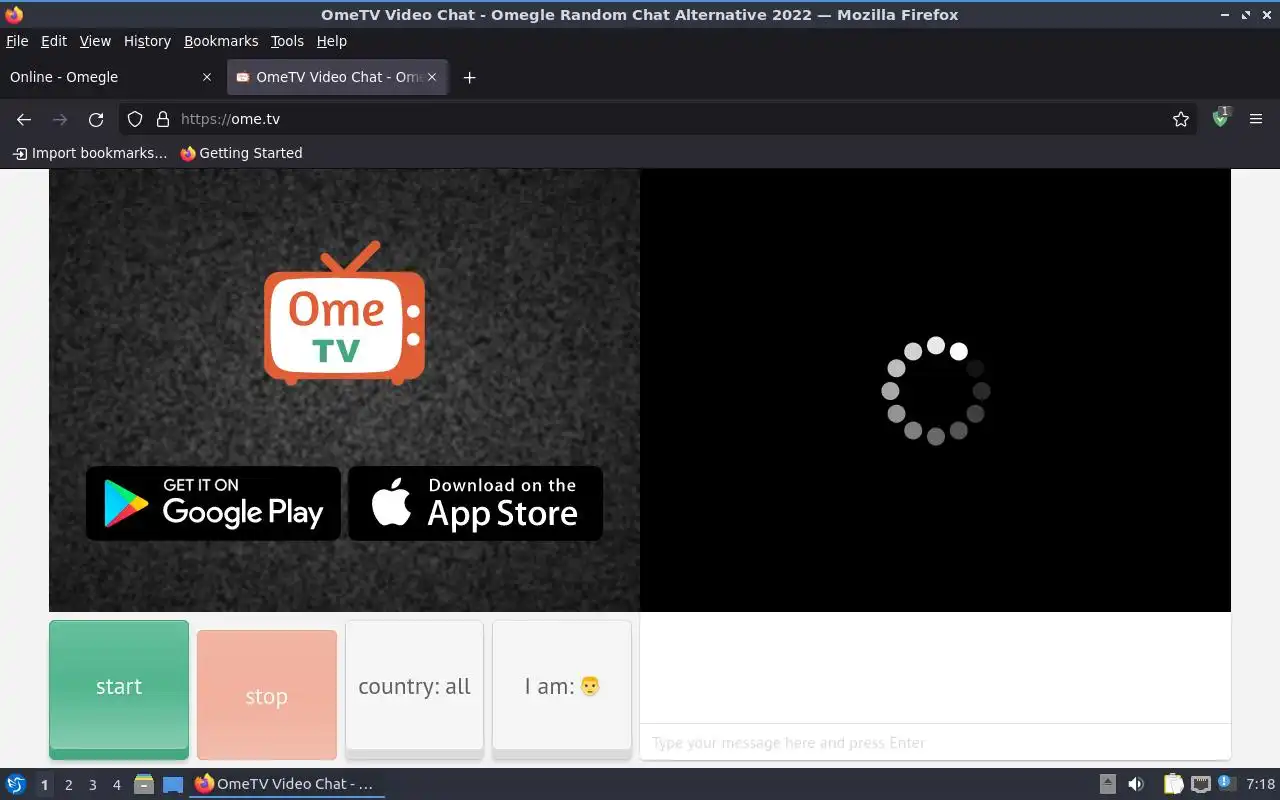Reload the current page

pos(96,119)
